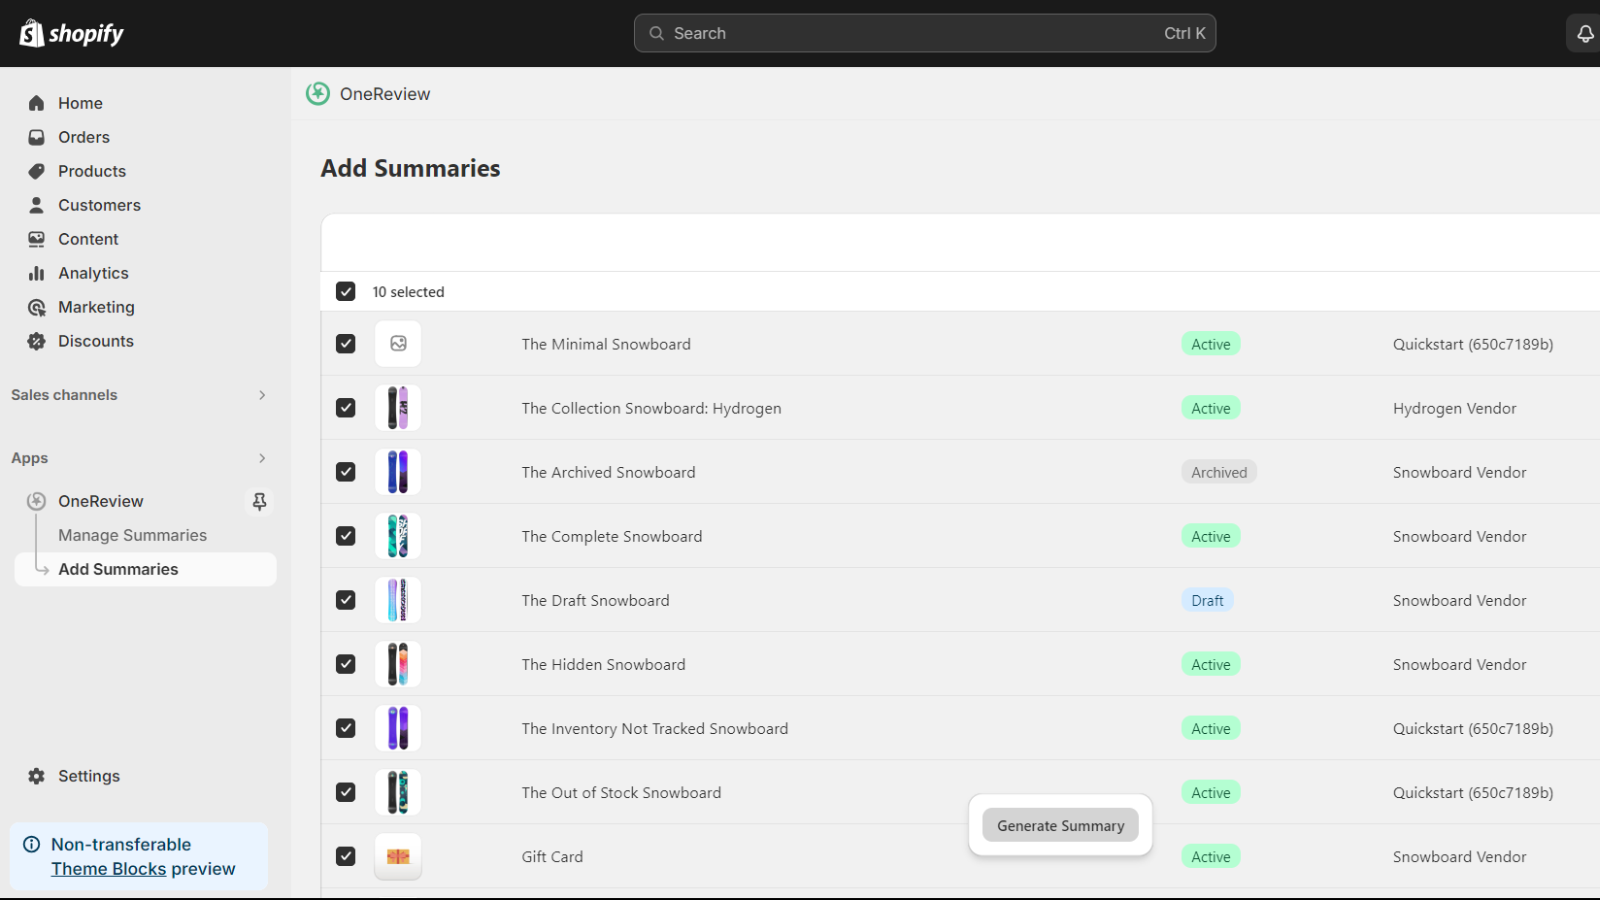Deselect all using the 10 selected checkbox

346,292
